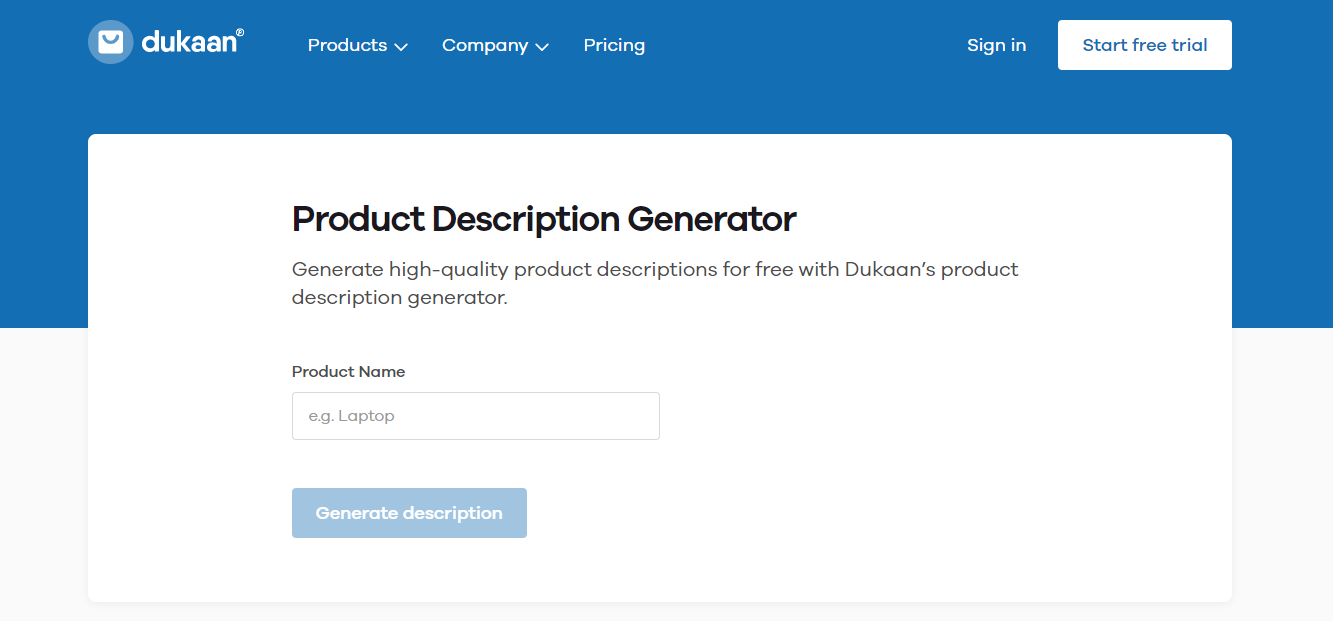Click the subtitle paragraph under the heading
The width and height of the screenshot is (1333, 621).
[655, 283]
